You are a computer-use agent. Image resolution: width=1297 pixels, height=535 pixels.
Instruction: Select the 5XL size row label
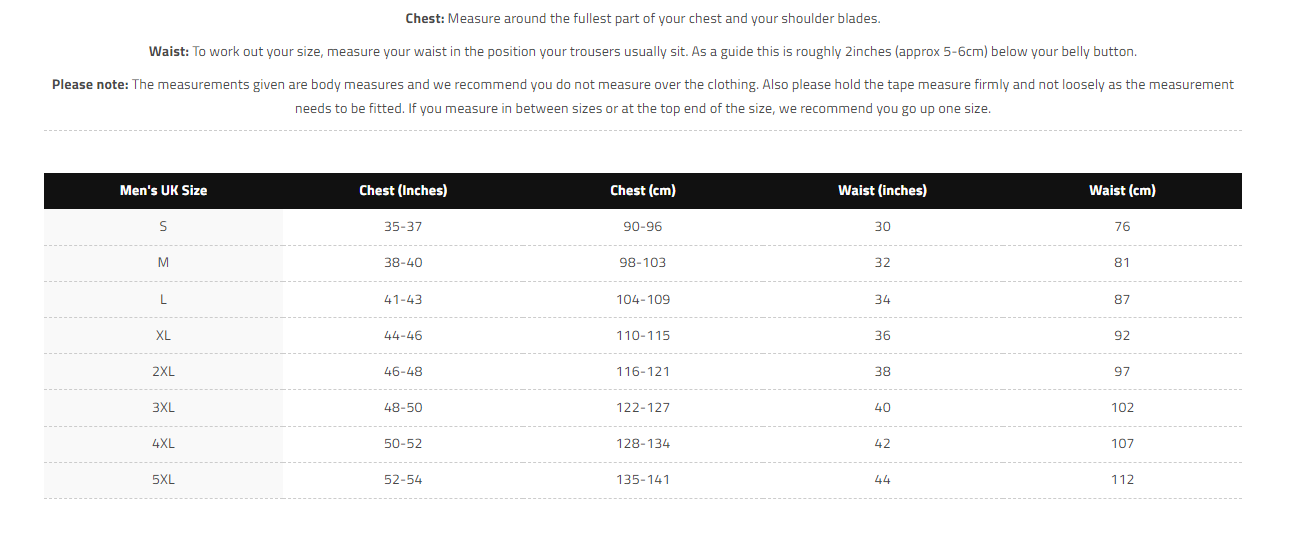(163, 479)
